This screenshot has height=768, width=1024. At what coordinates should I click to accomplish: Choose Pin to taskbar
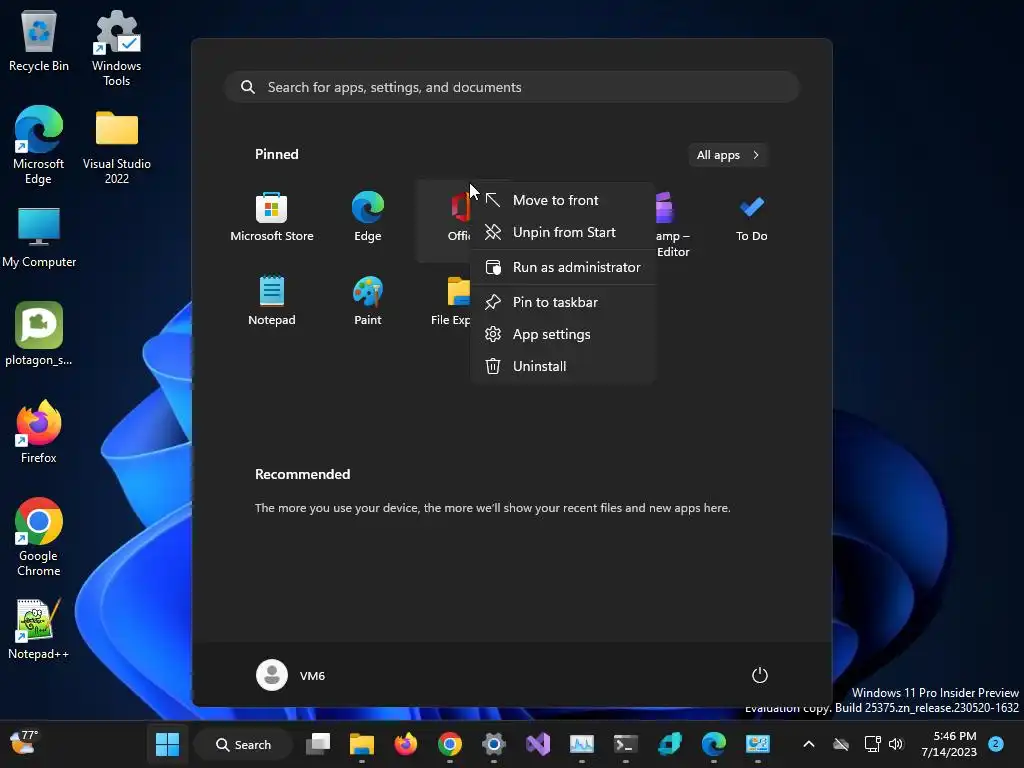pos(563,302)
